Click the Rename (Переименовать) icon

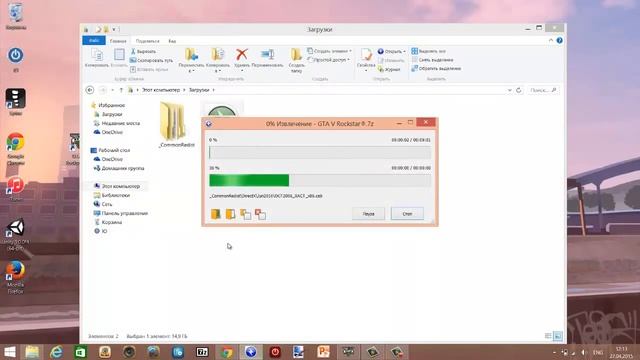pyautogui.click(x=267, y=54)
